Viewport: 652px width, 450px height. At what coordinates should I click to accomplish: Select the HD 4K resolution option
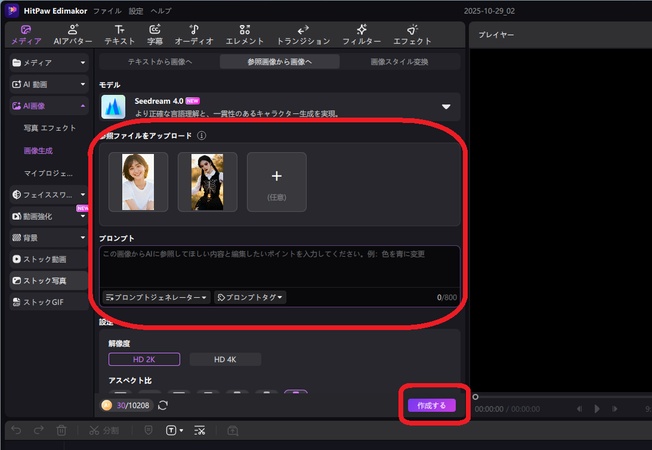coord(225,359)
